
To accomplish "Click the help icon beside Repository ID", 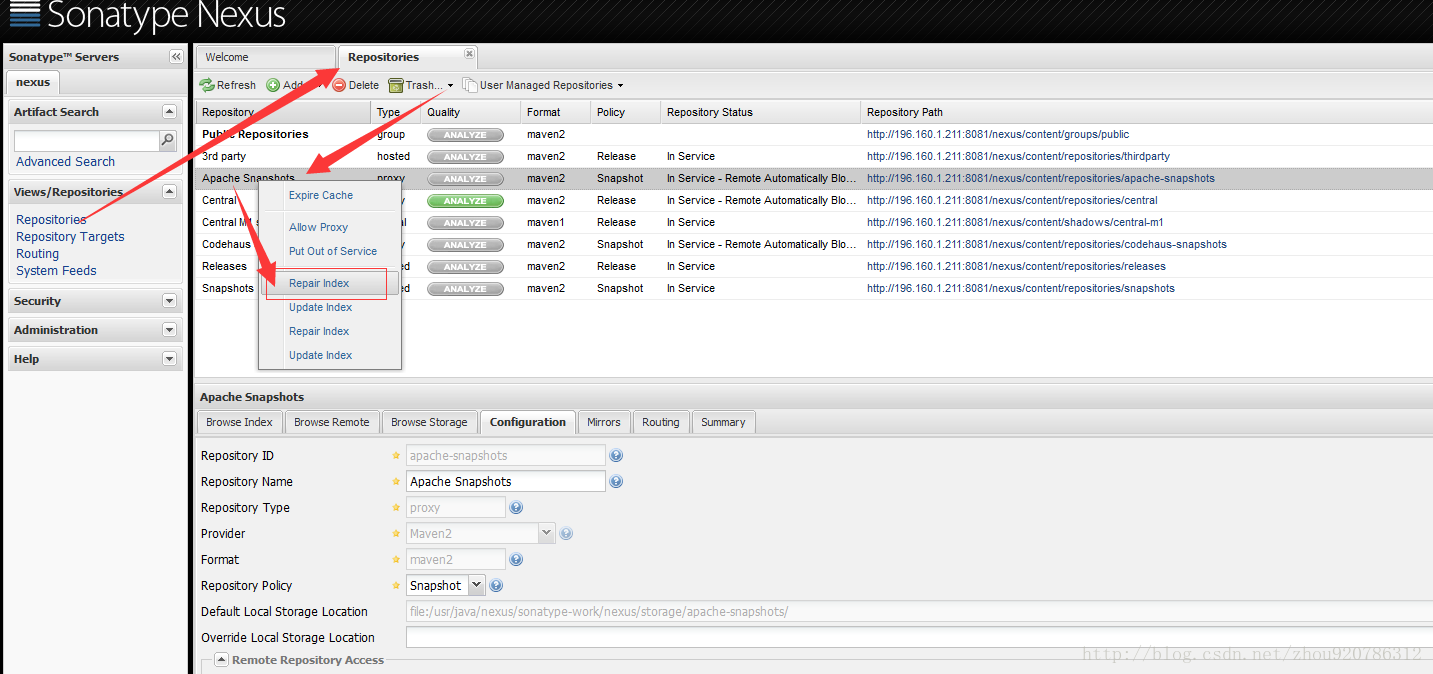I will coord(616,455).
